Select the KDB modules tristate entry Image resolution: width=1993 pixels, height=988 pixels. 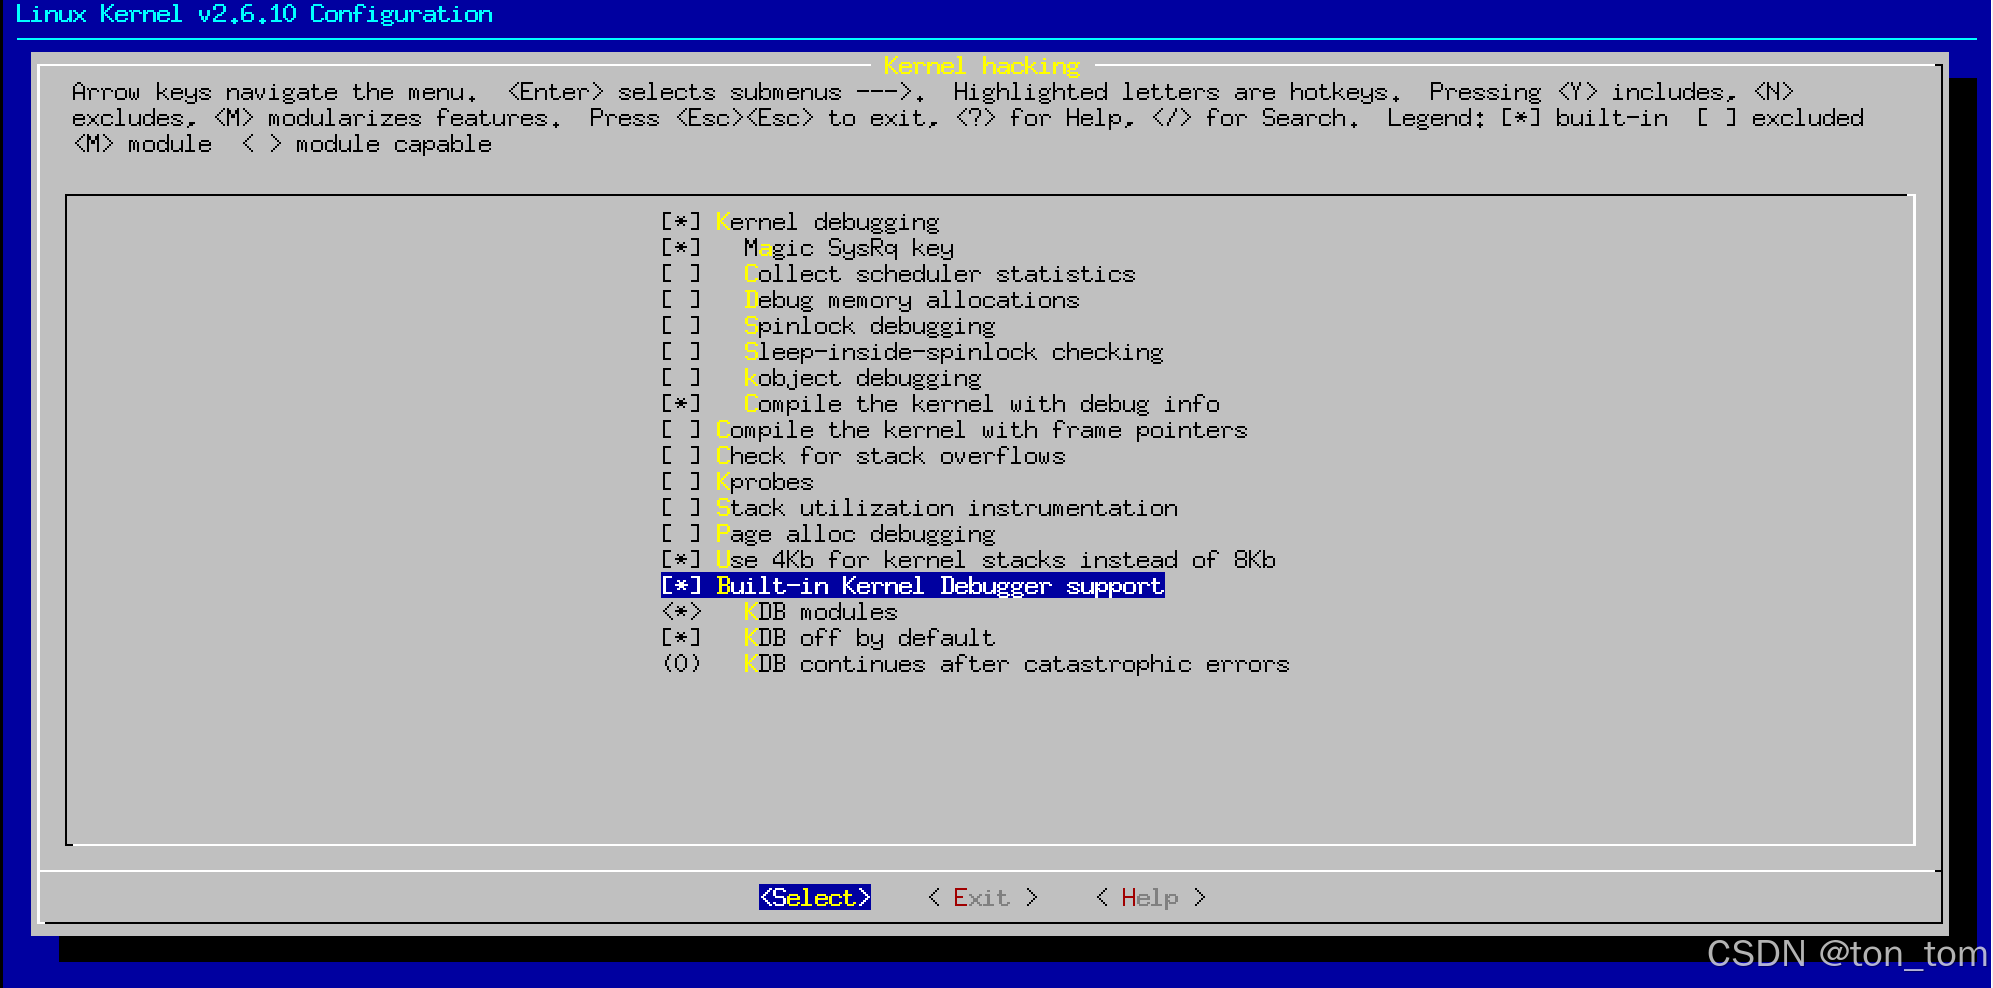[780, 611]
